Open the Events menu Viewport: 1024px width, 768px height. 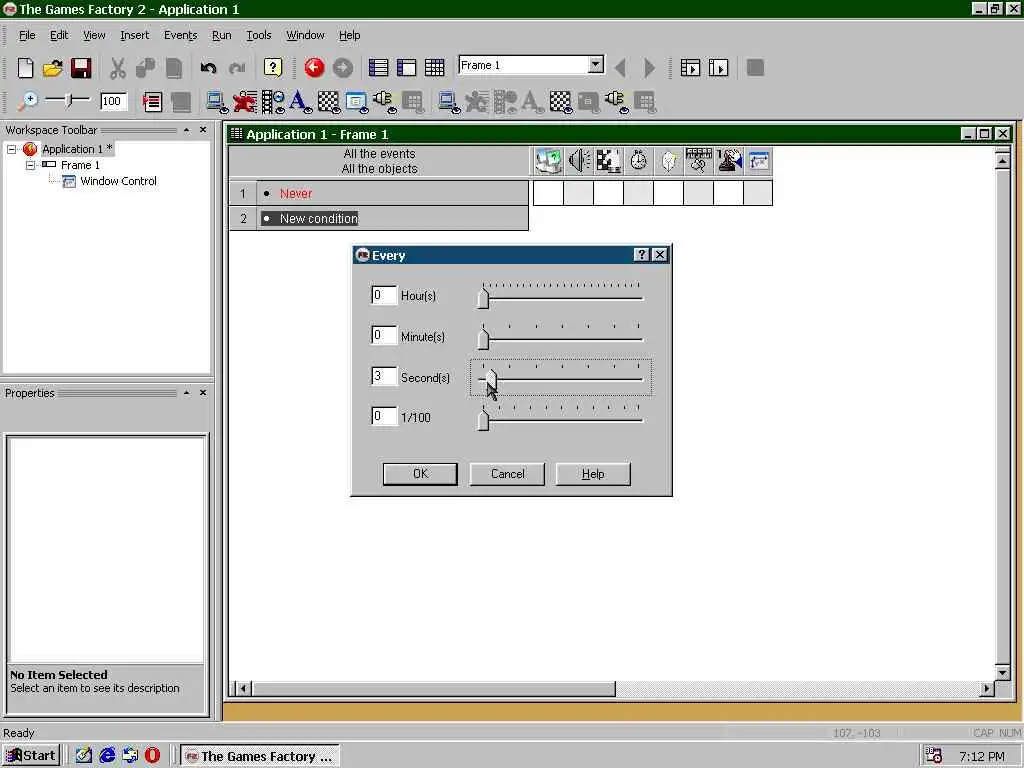[180, 35]
